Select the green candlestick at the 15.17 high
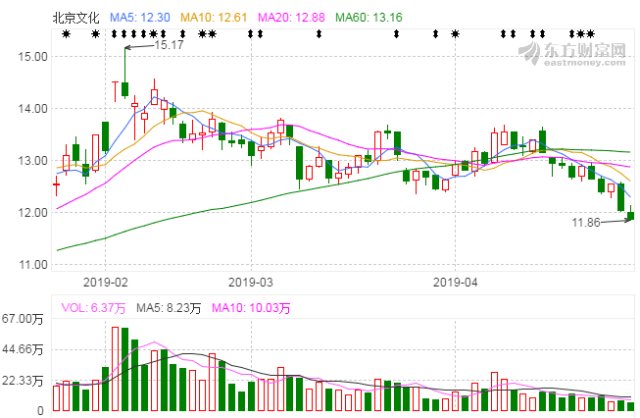This screenshot has width=640, height=418. (x=125, y=89)
